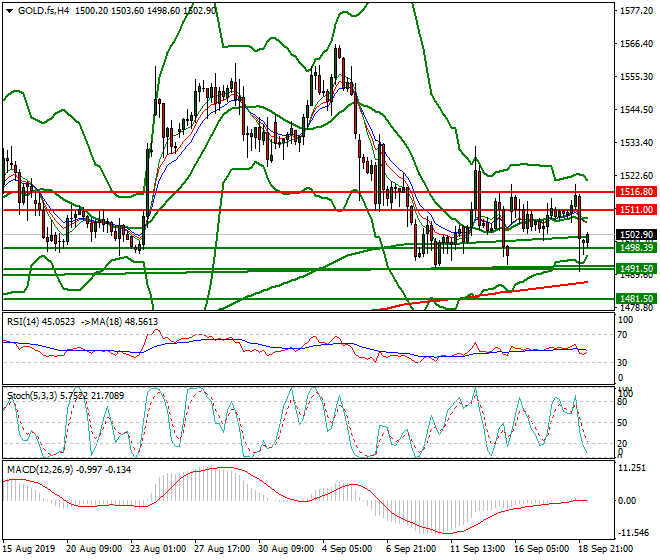Select the ->MA(18) 48.5613 label in the RSI panel

click(118, 322)
